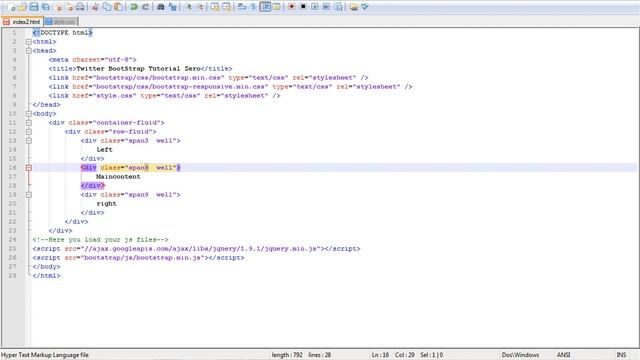Screen dimensions: 640x360
Task: Click 'bootstrap-responsive.min.css' href on line 7
Action: pyautogui.click(x=180, y=87)
